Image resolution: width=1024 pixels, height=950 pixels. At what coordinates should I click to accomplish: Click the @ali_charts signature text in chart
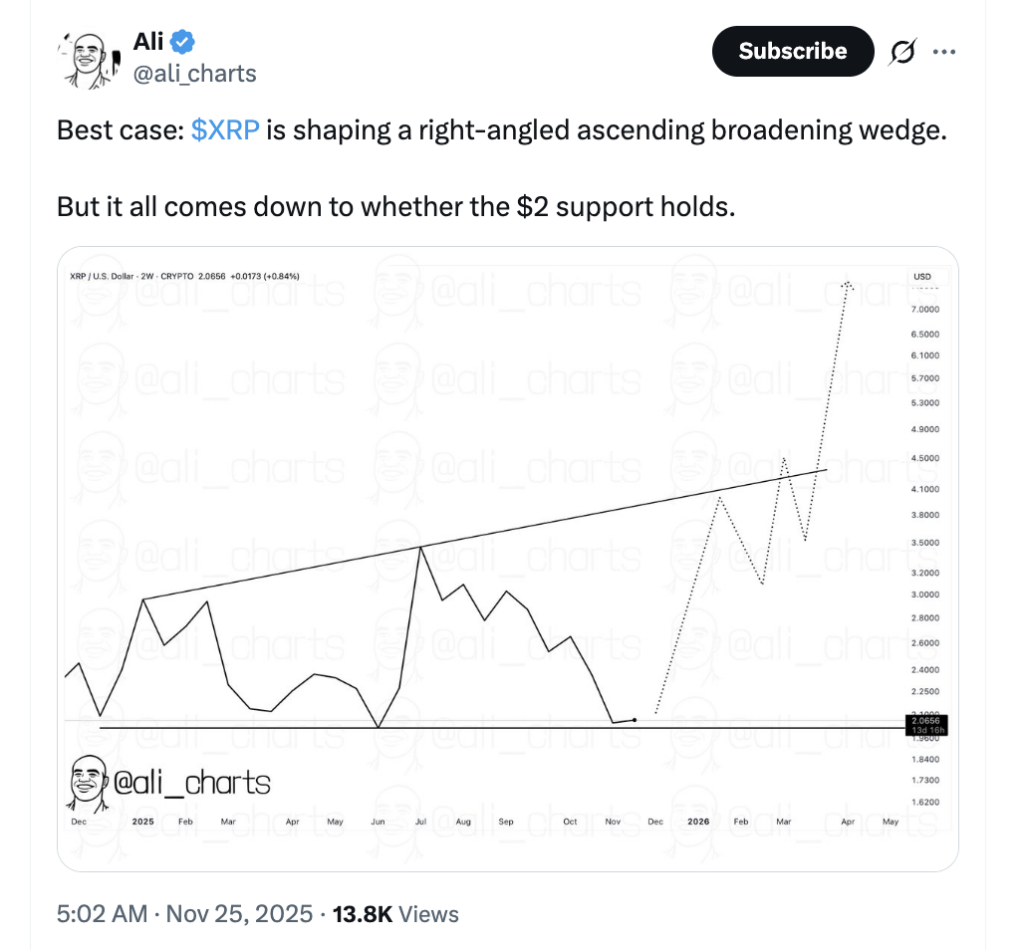pos(193,782)
